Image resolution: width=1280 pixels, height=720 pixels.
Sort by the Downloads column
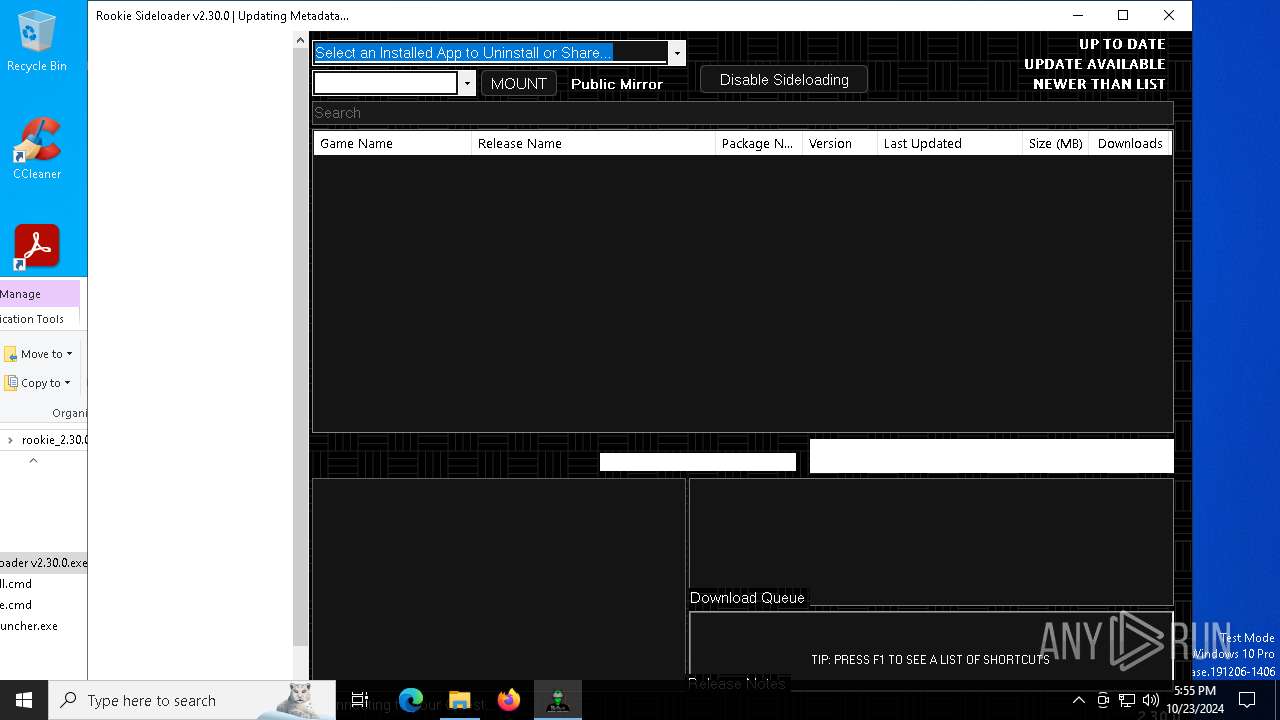tap(1130, 144)
